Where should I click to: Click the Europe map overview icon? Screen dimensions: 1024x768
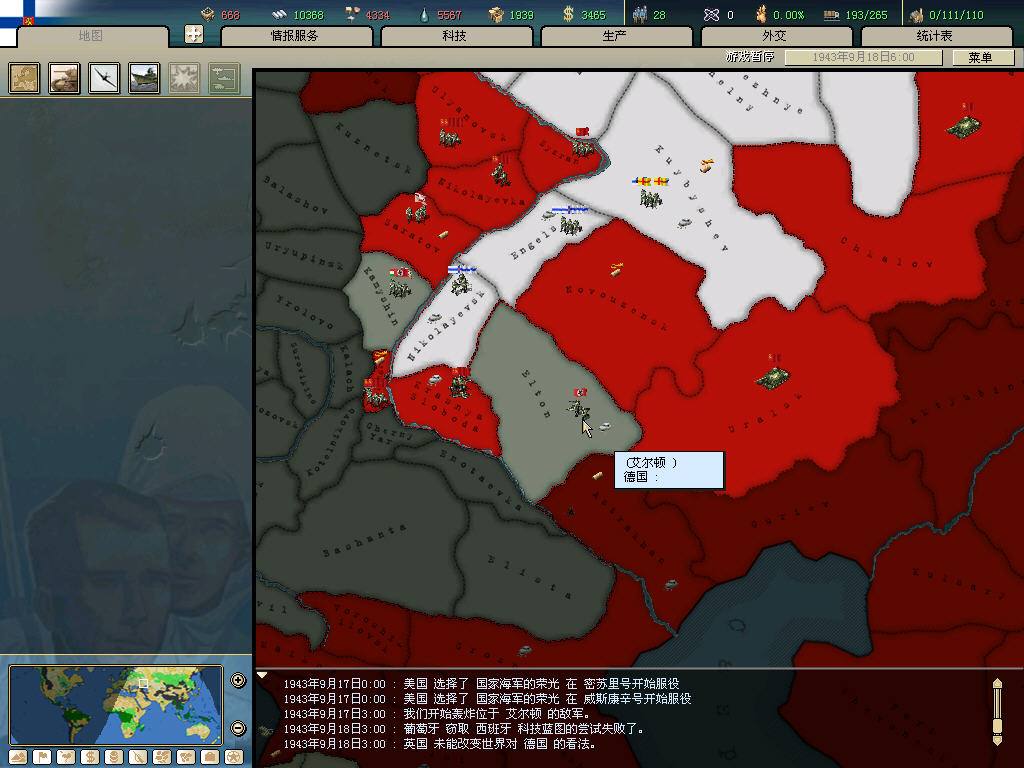pyautogui.click(x=24, y=78)
